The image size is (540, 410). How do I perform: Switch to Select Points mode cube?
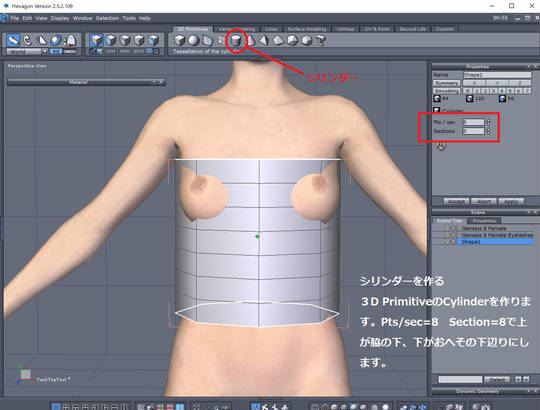point(139,40)
